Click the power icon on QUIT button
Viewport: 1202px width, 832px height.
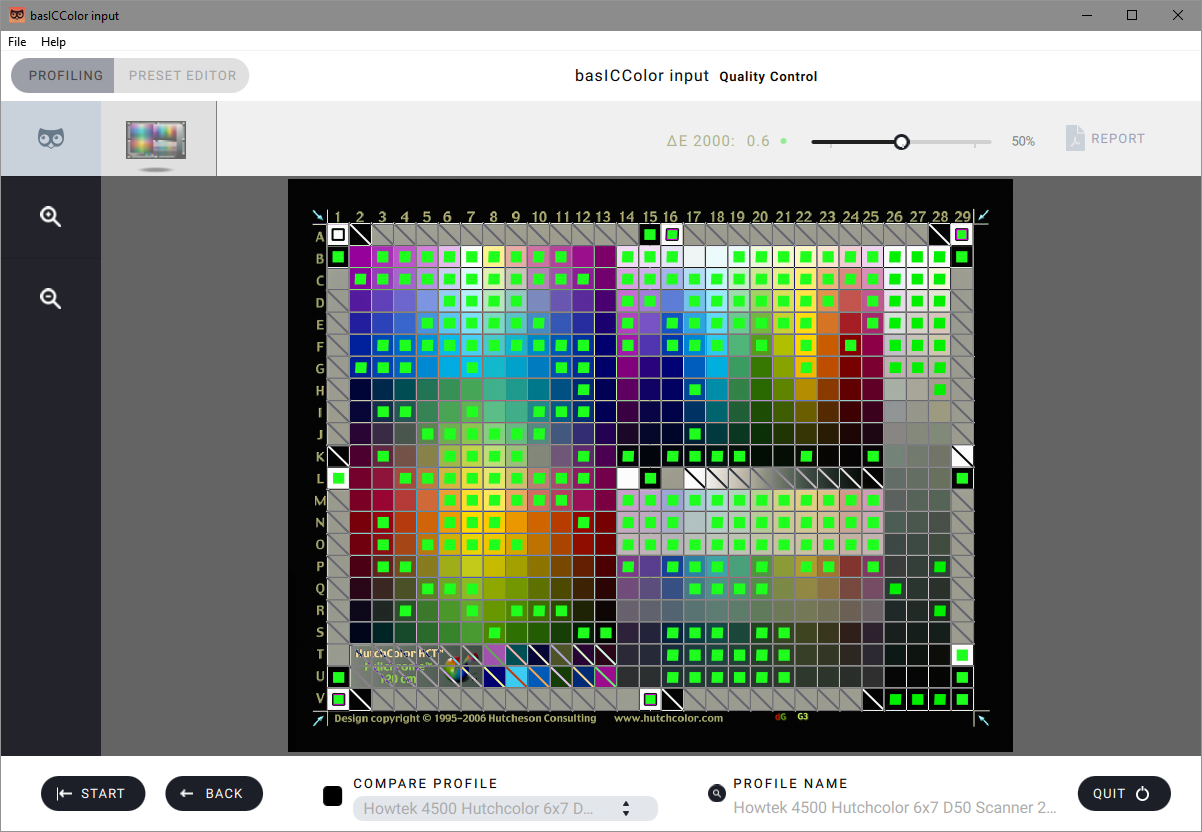(1143, 793)
